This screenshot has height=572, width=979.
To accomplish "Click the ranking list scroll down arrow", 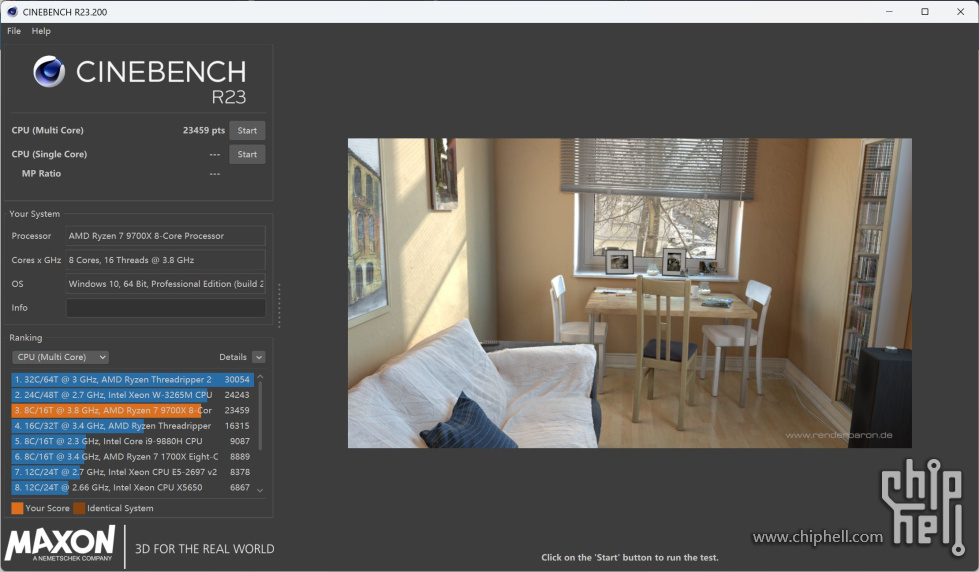I will tap(260, 490).
